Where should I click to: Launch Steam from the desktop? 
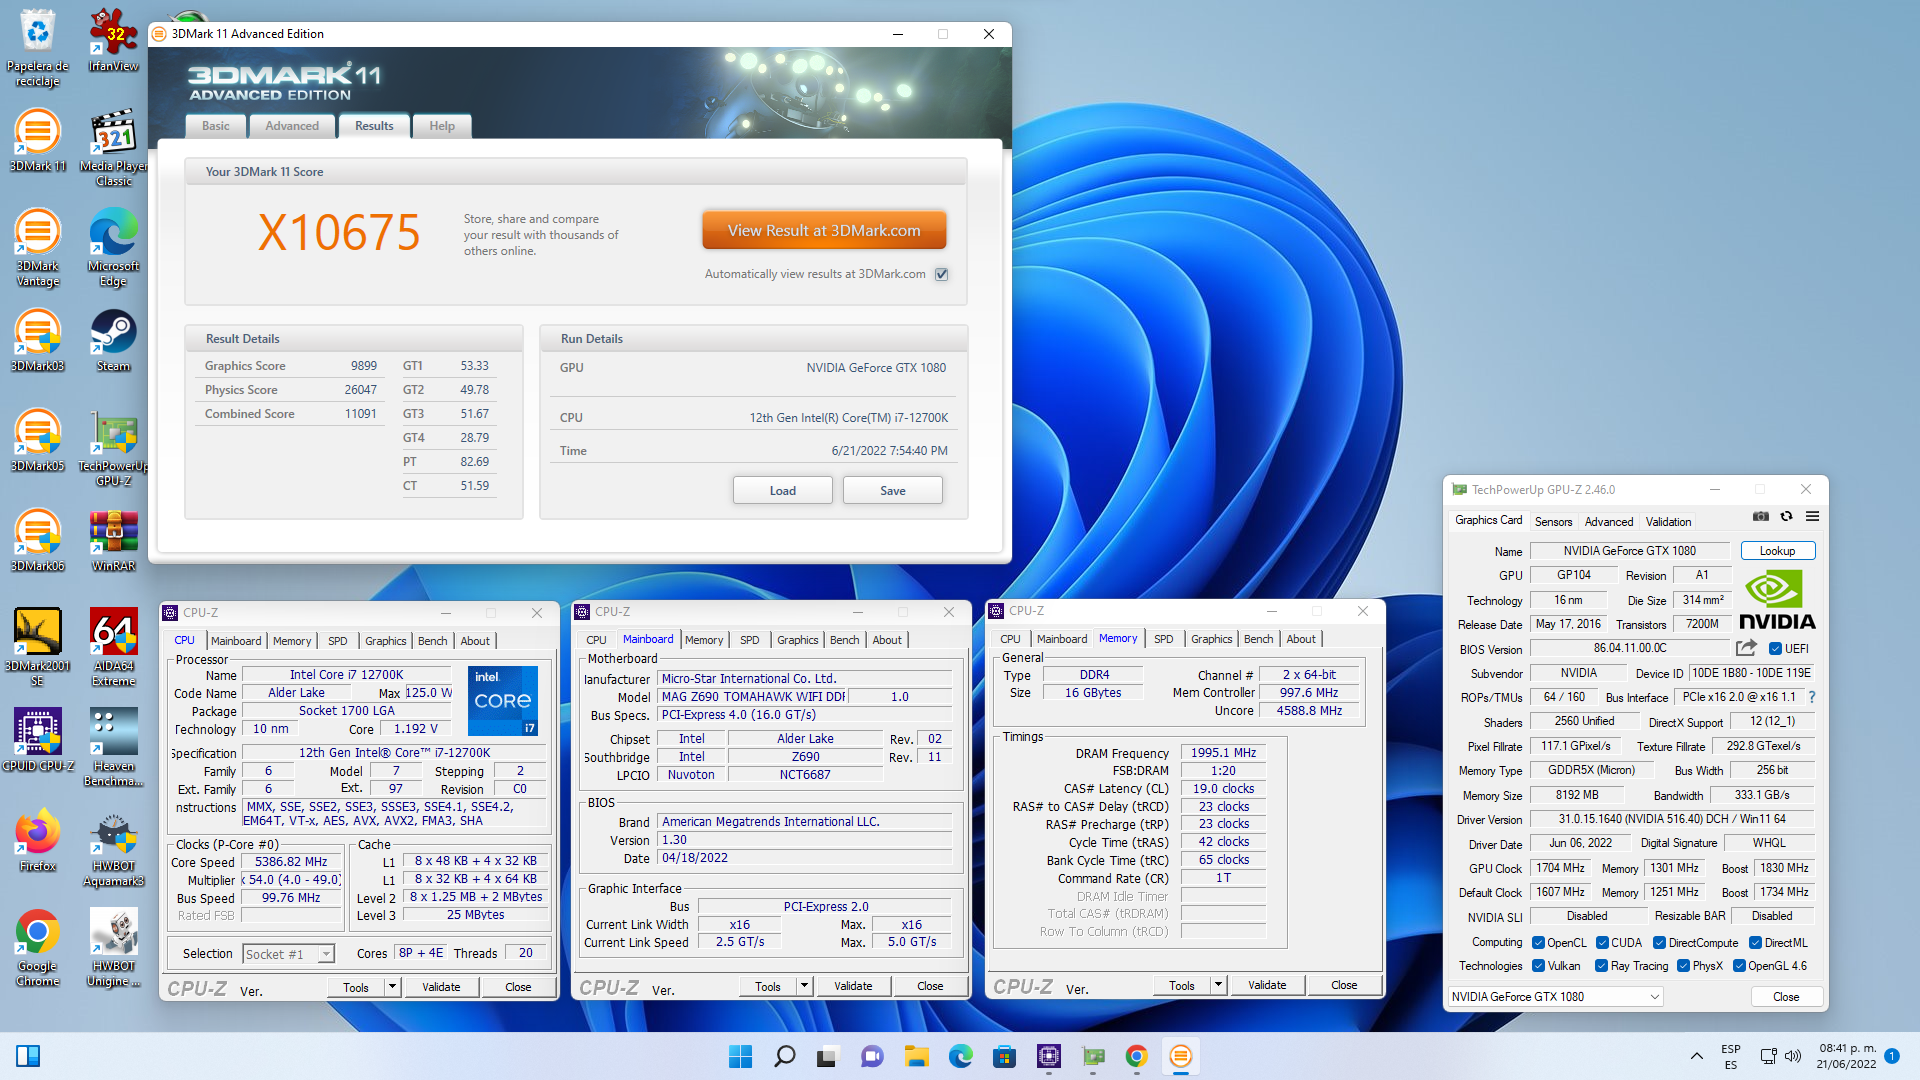click(x=113, y=340)
